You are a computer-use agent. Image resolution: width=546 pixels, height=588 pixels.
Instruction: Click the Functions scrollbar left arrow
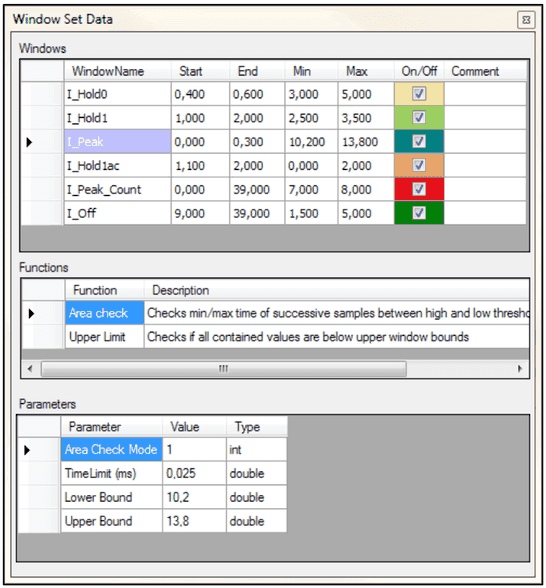pyautogui.click(x=30, y=368)
